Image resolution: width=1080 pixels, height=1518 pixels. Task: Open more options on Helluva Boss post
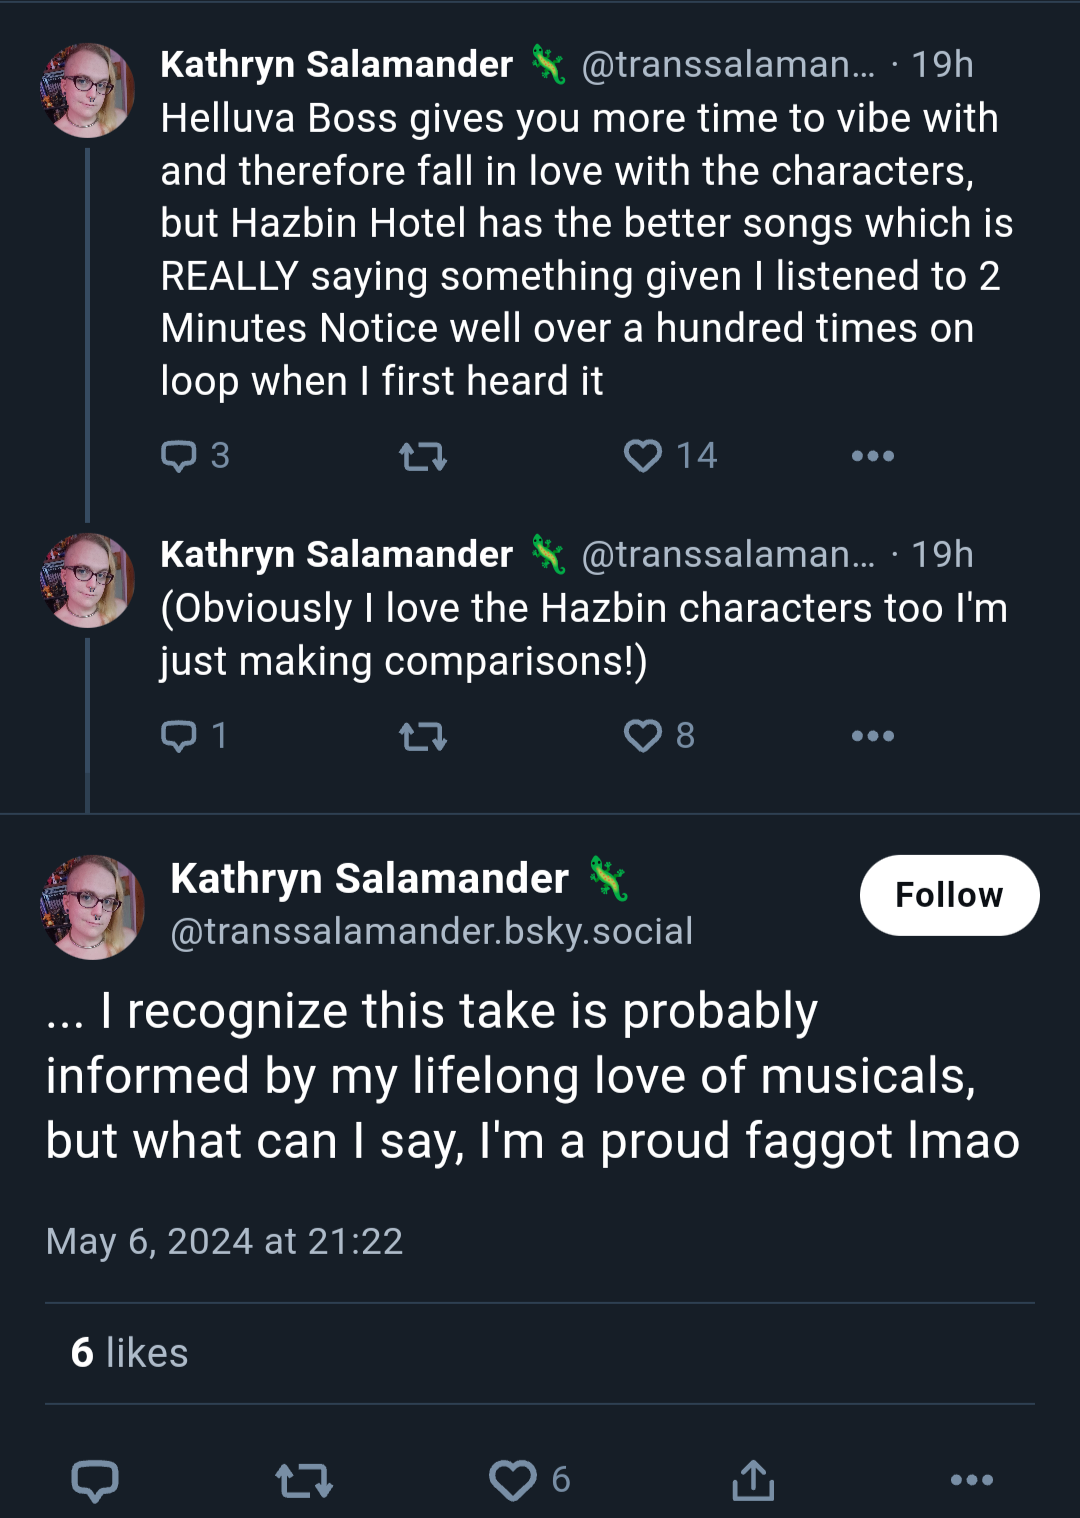click(x=872, y=456)
